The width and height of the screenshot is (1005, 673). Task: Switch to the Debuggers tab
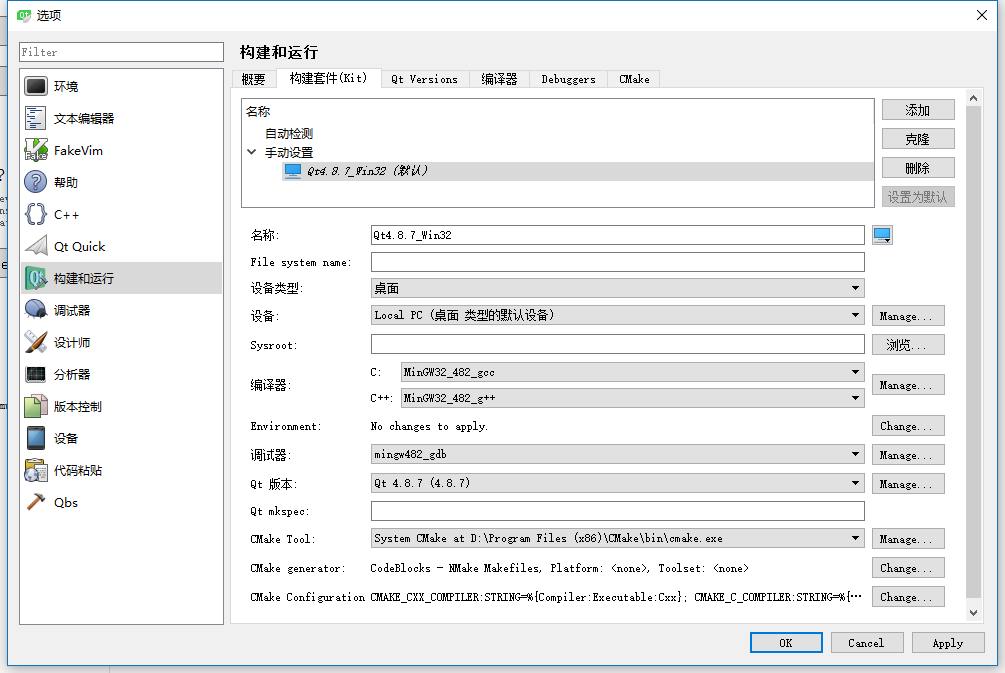[569, 79]
